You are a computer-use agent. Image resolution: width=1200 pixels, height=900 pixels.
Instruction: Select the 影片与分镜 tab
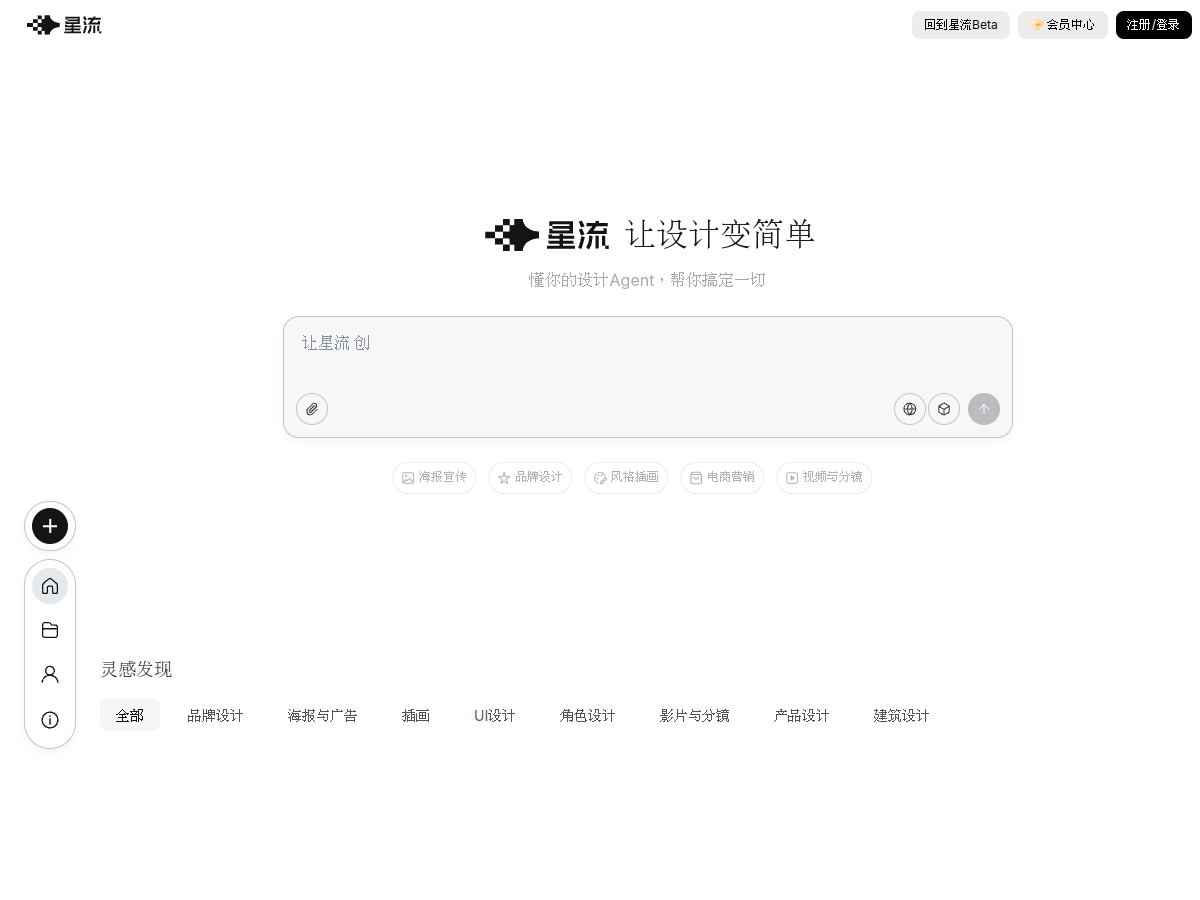(695, 715)
